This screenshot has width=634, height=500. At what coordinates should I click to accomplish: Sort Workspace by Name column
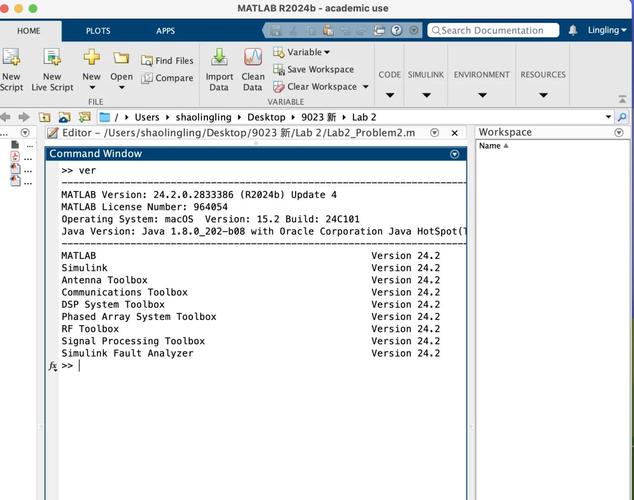click(493, 146)
